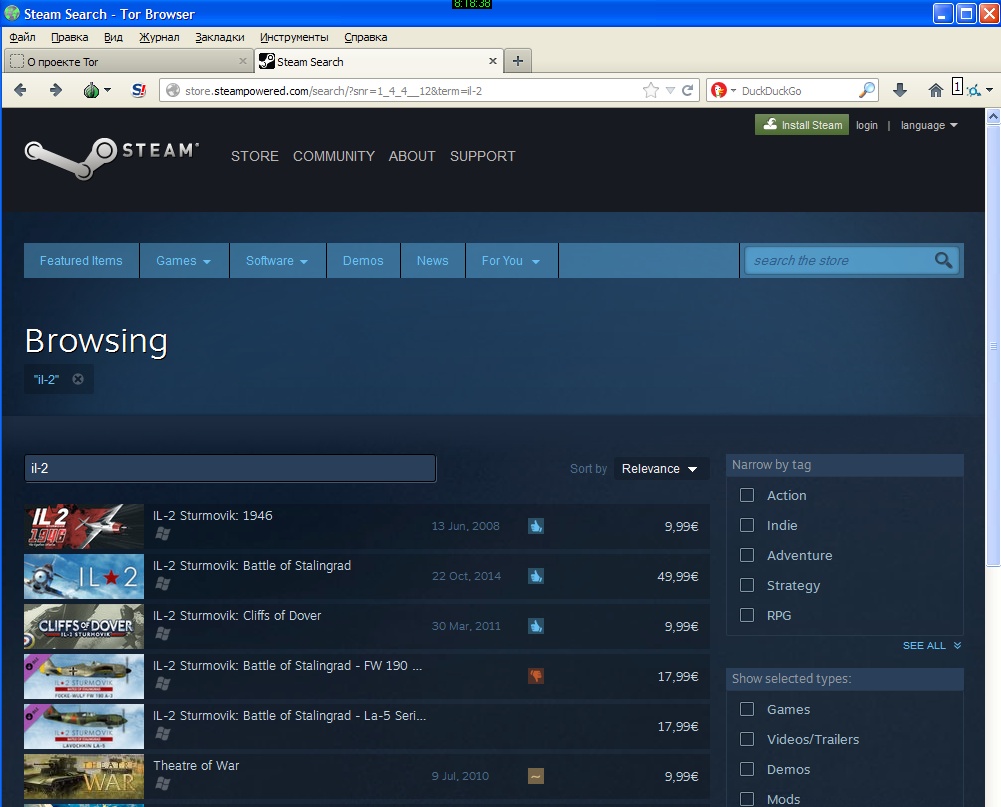This screenshot has width=1001, height=807.
Task: Open a new tab with the plus button
Action: [x=518, y=61]
